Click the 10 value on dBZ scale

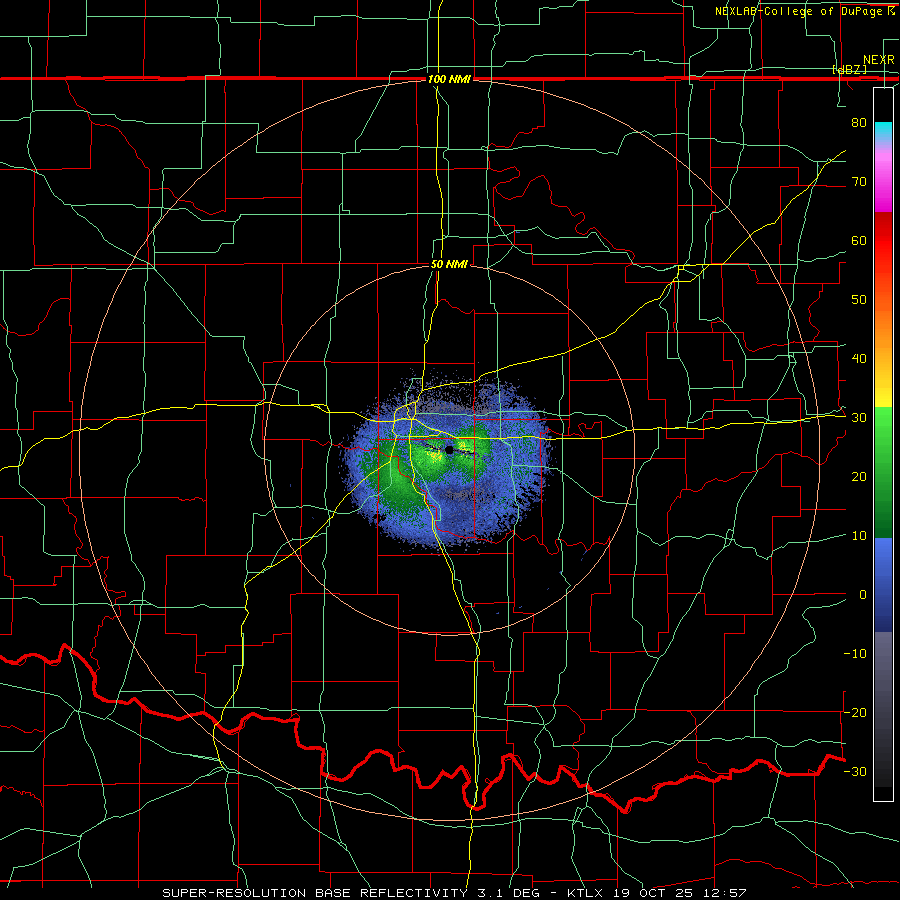pos(859,536)
